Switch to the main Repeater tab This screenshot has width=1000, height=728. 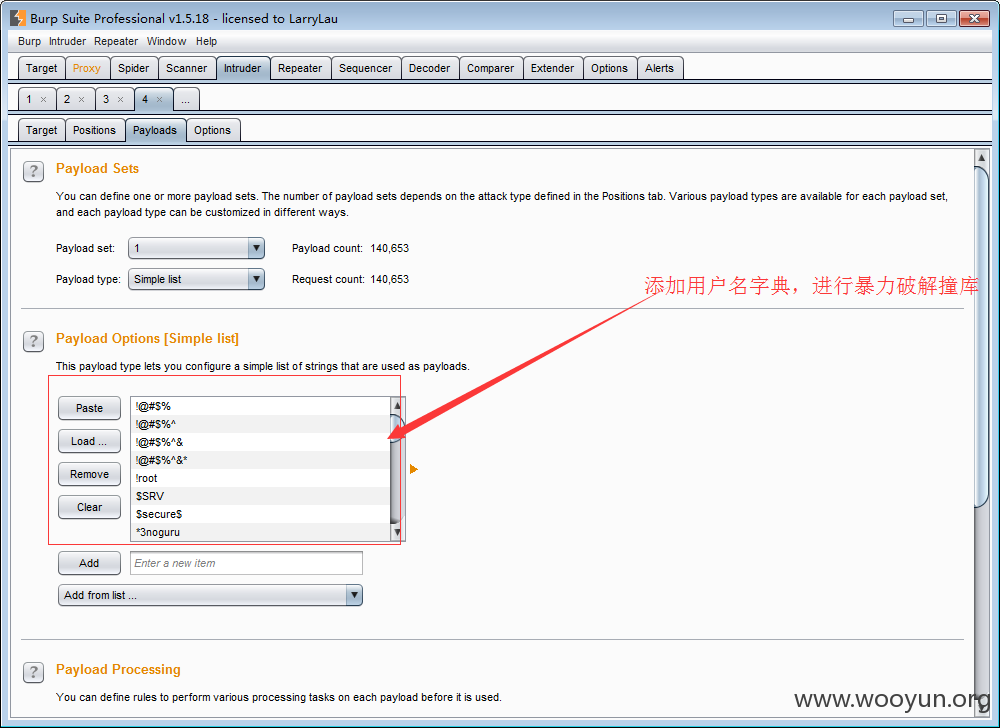[300, 68]
